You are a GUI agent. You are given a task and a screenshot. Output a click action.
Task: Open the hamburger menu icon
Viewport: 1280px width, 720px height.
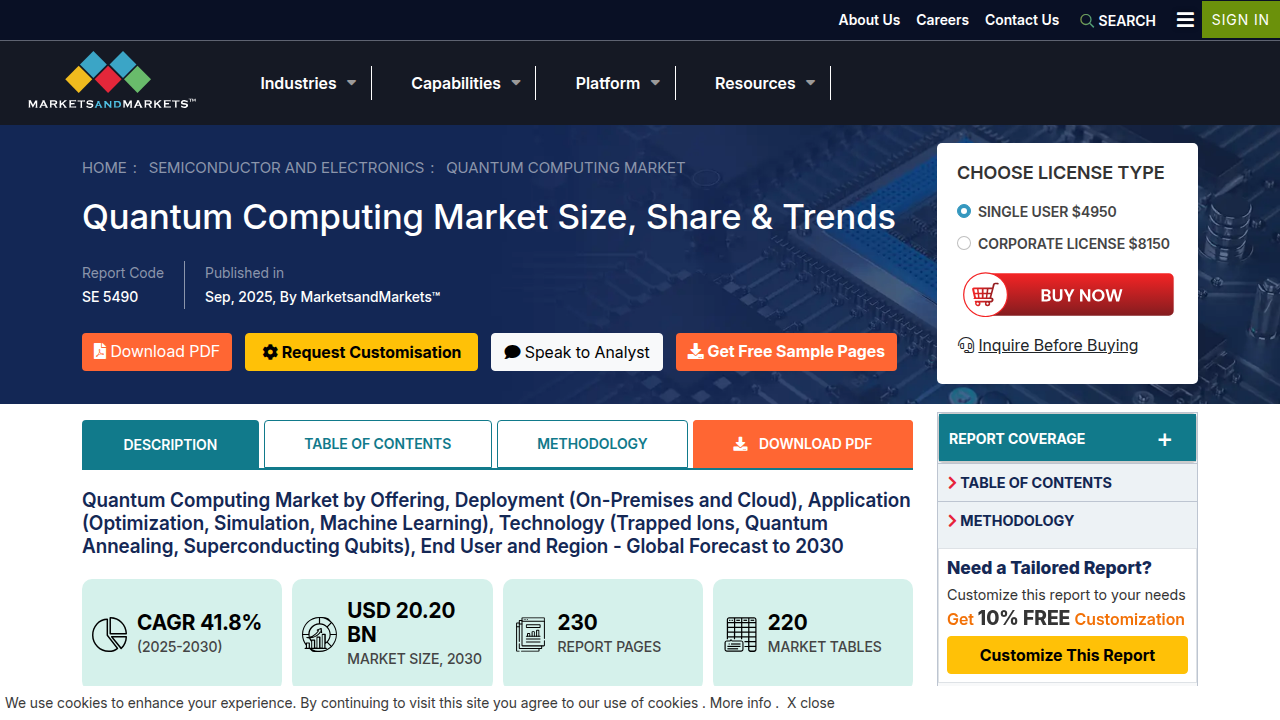pos(1185,20)
